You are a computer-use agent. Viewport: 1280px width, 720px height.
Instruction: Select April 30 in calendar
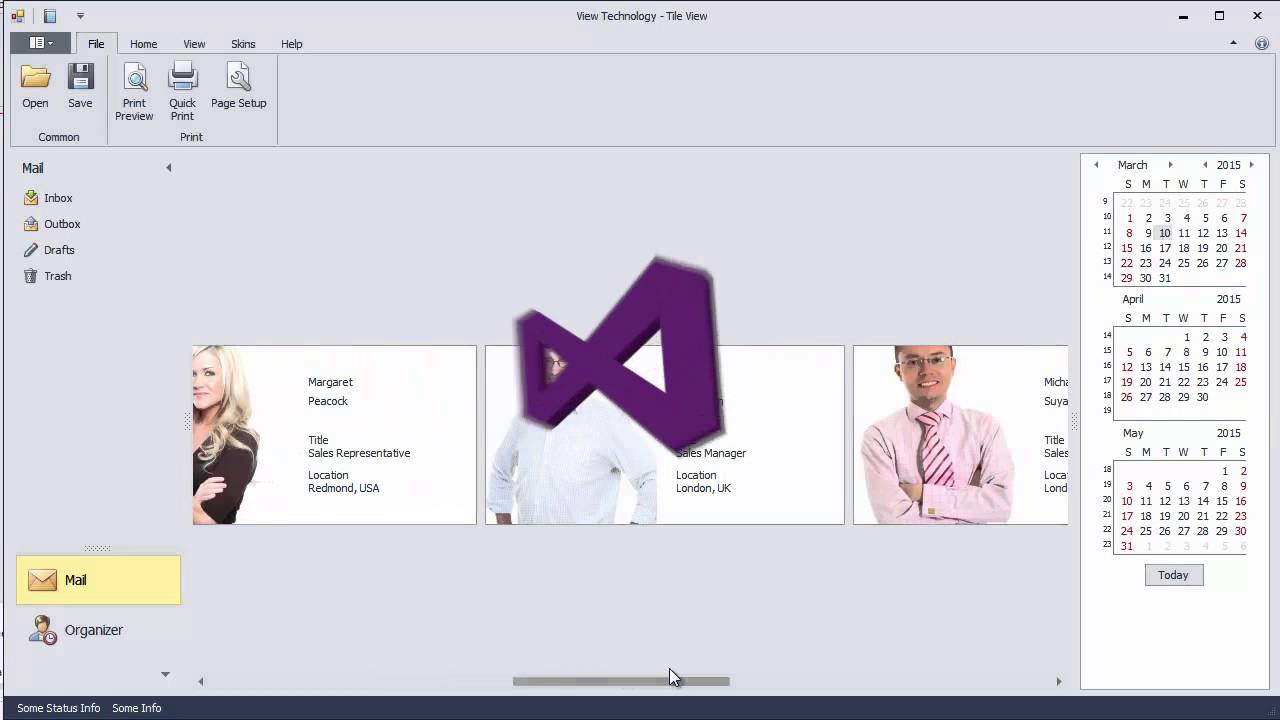point(1203,397)
